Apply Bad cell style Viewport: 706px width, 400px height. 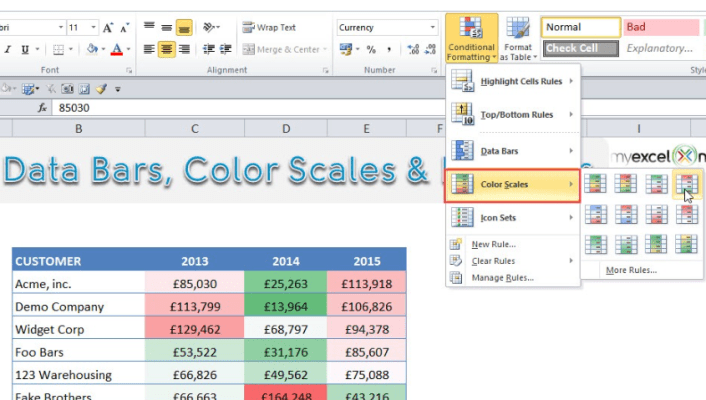[x=661, y=27]
